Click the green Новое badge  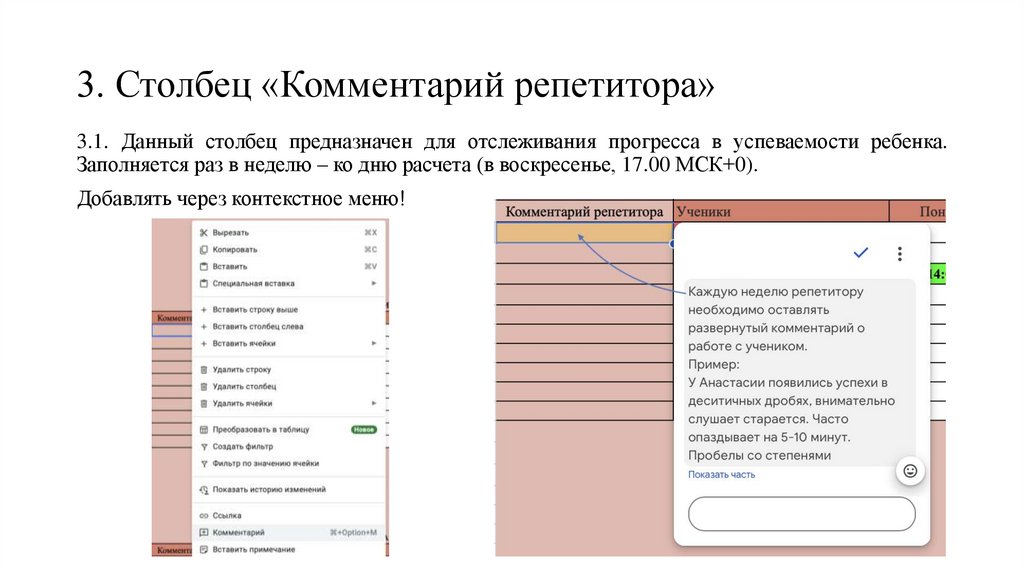[364, 430]
